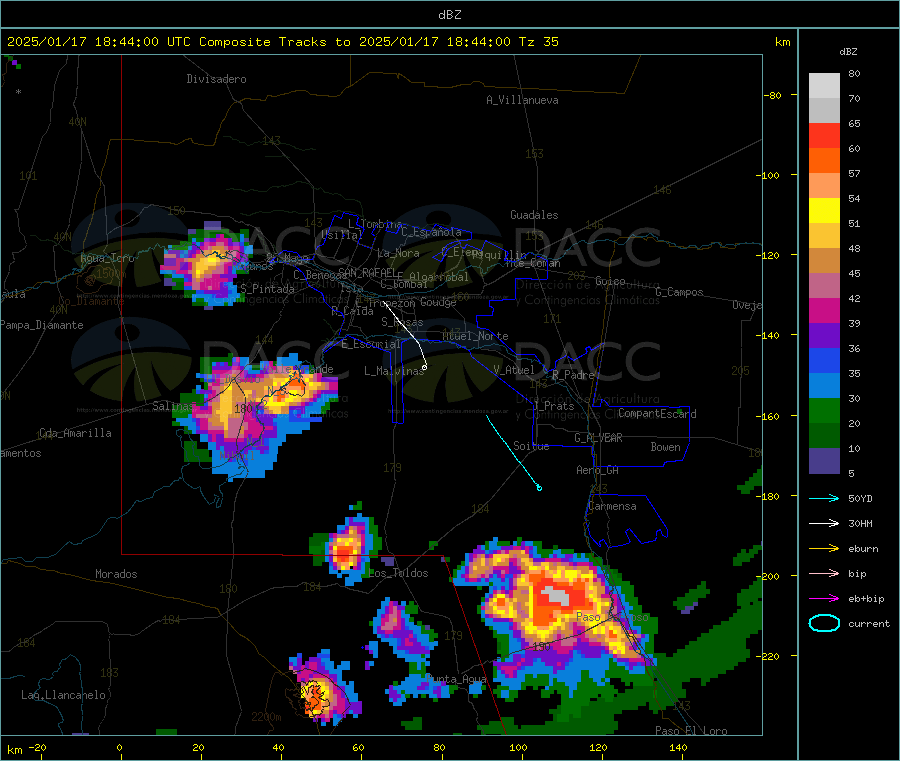Click the 36 dBZ blue swatch
The height and width of the screenshot is (761, 900).
tap(824, 360)
